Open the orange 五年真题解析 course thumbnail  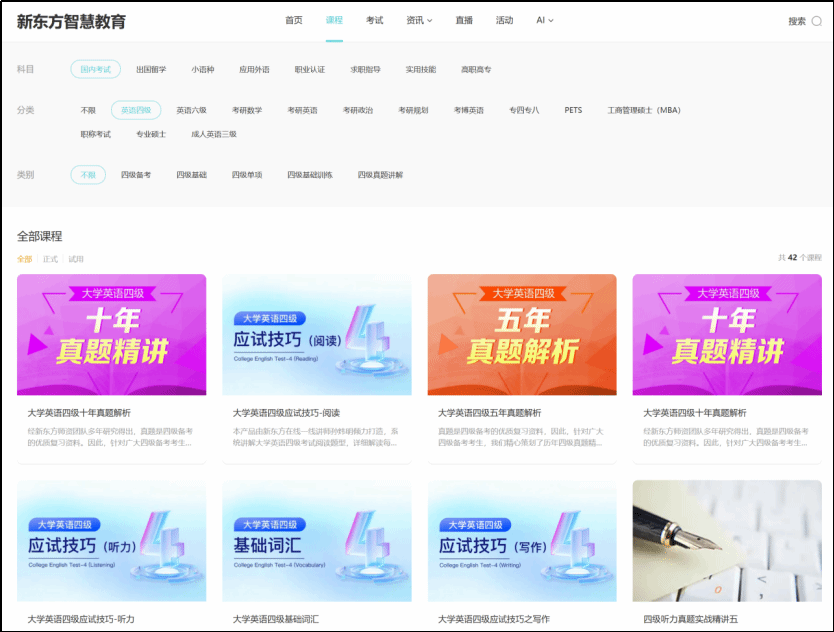tap(522, 334)
